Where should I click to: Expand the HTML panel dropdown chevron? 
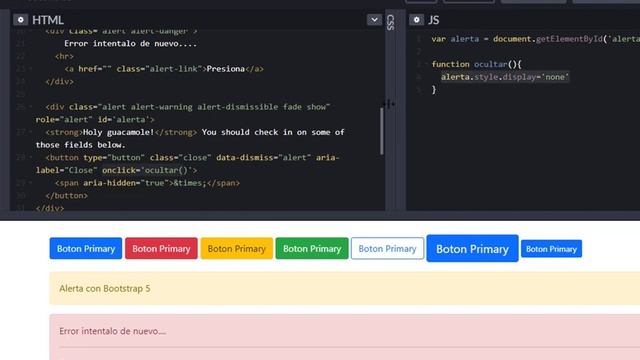click(x=374, y=20)
